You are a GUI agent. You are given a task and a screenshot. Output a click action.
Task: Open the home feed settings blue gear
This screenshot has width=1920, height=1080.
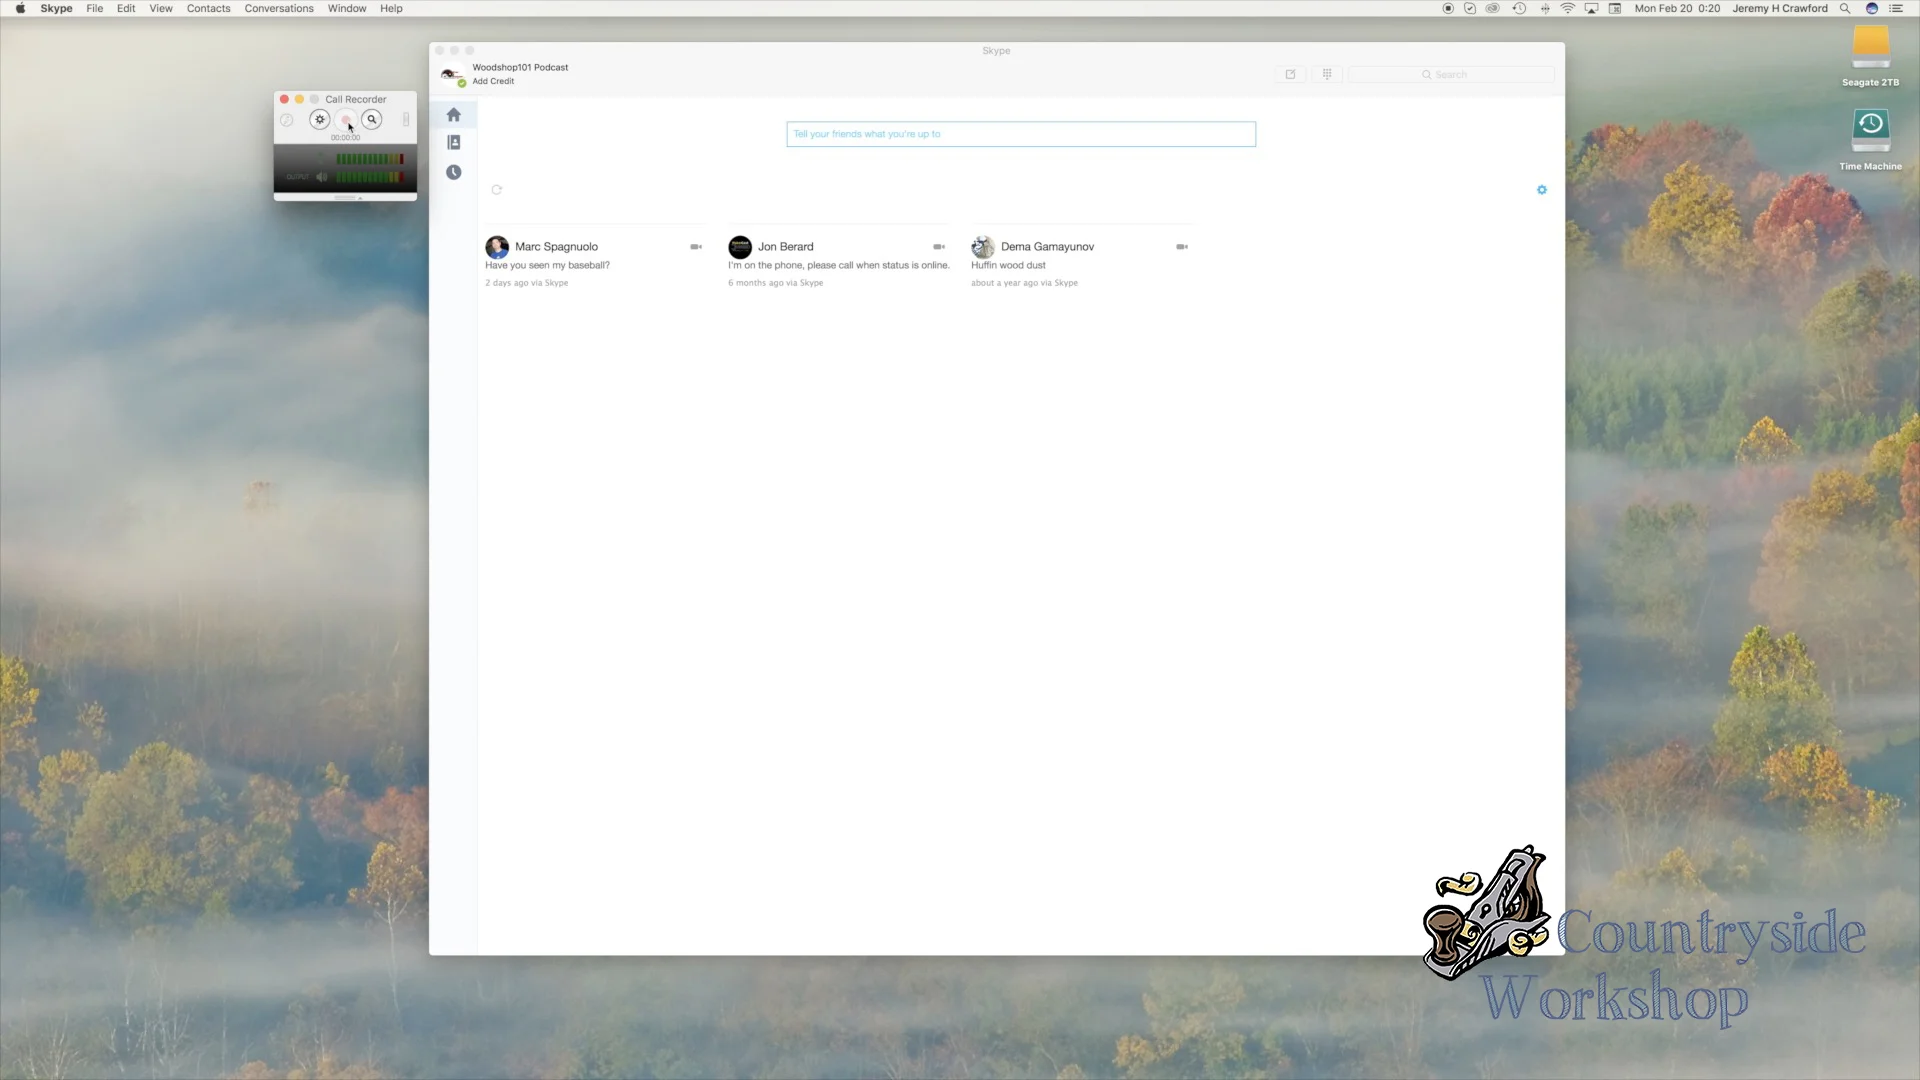pos(1542,190)
